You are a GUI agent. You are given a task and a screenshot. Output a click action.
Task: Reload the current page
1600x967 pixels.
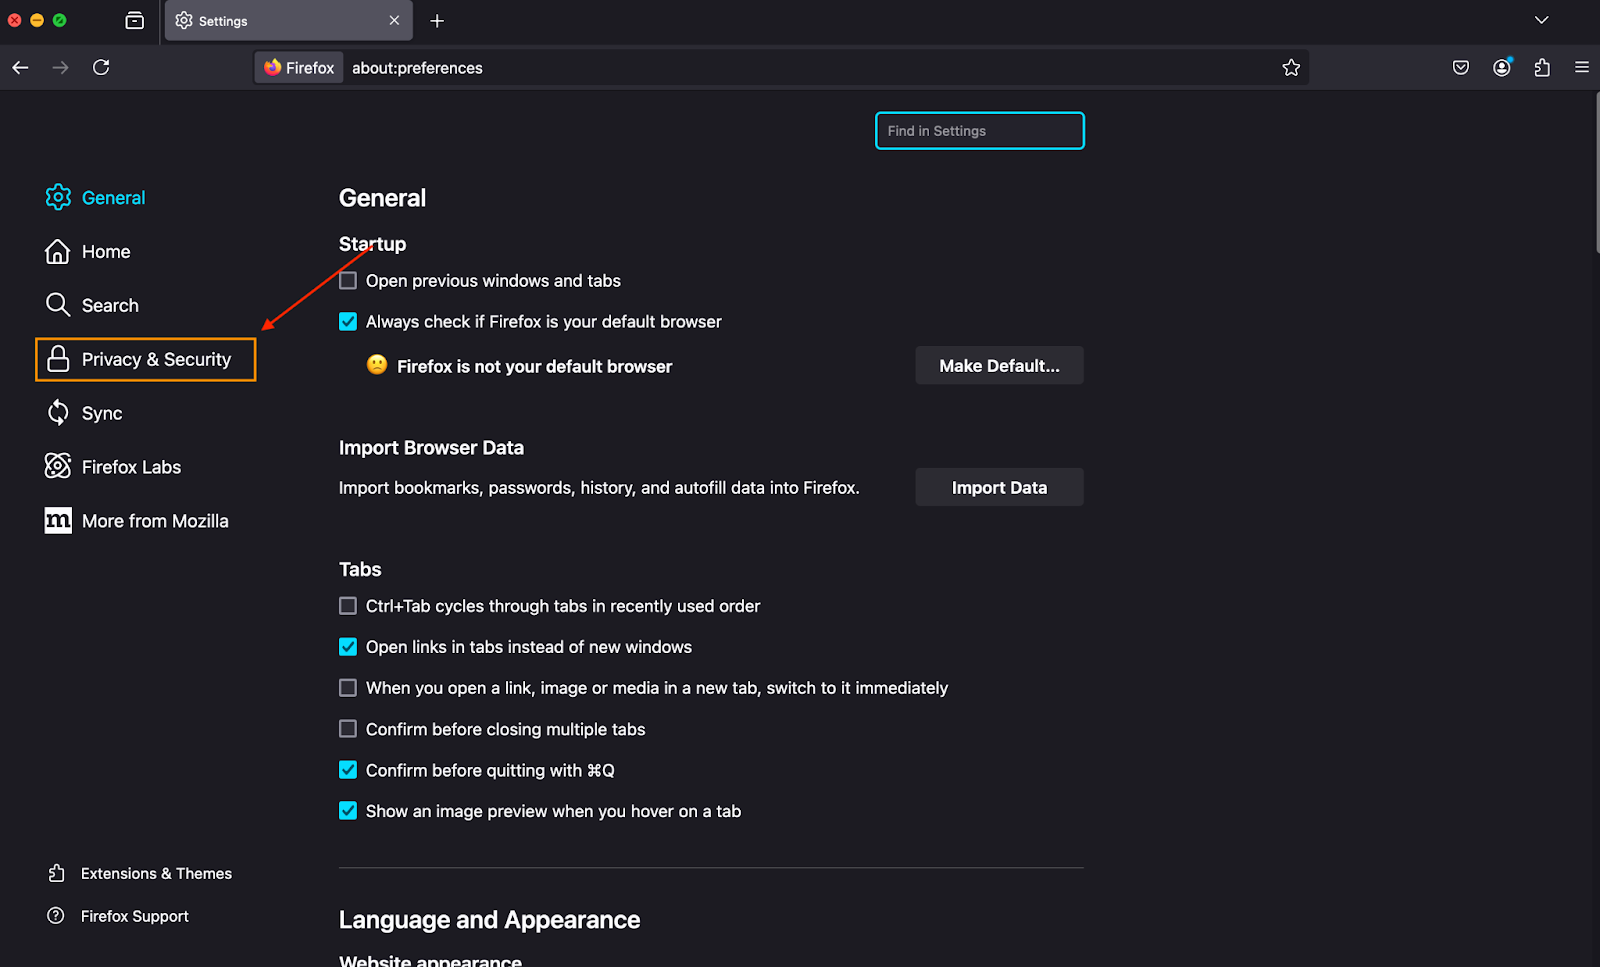101,67
